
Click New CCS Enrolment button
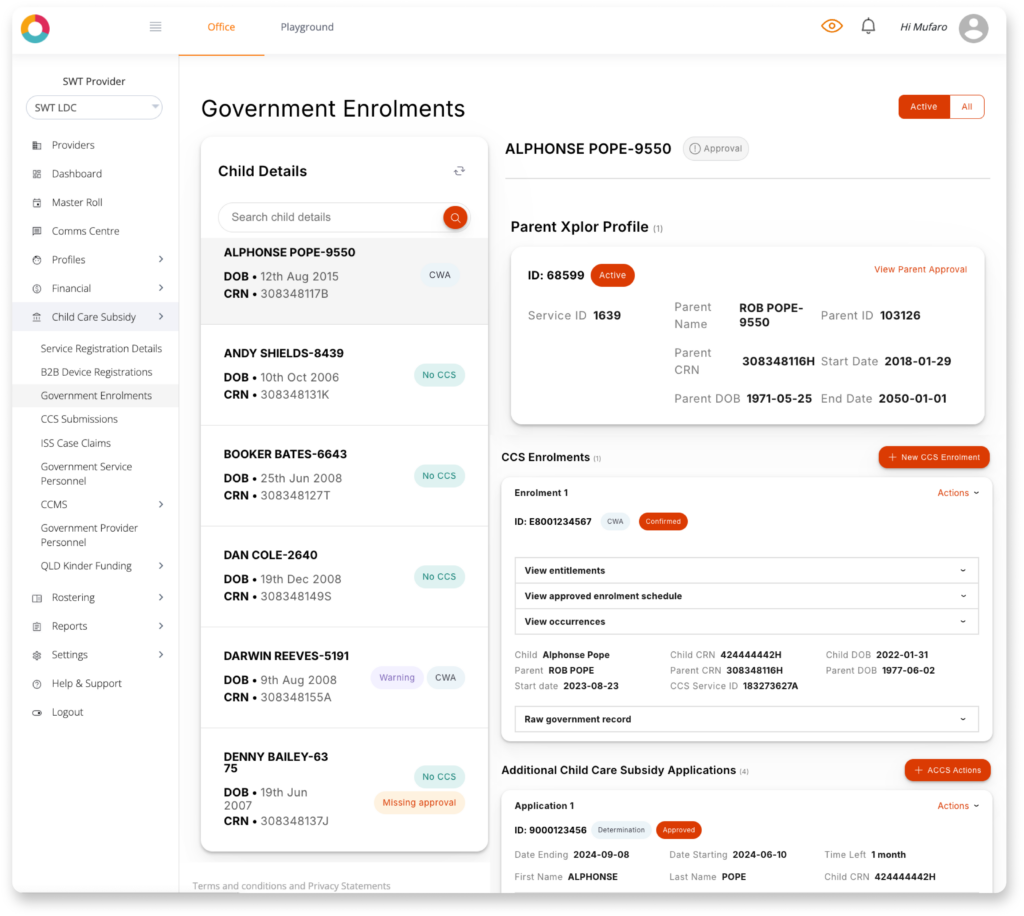pos(933,457)
